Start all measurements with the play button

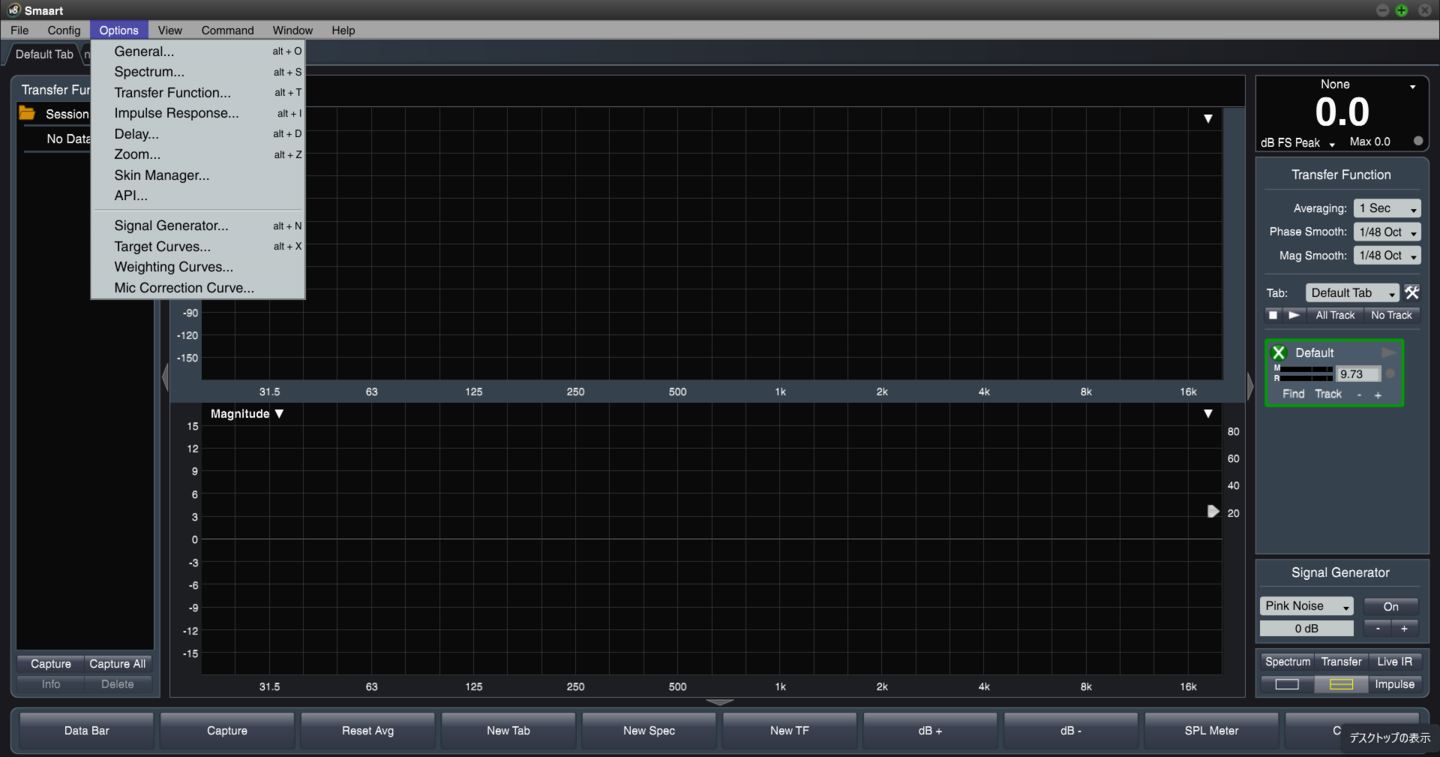pyautogui.click(x=1294, y=315)
